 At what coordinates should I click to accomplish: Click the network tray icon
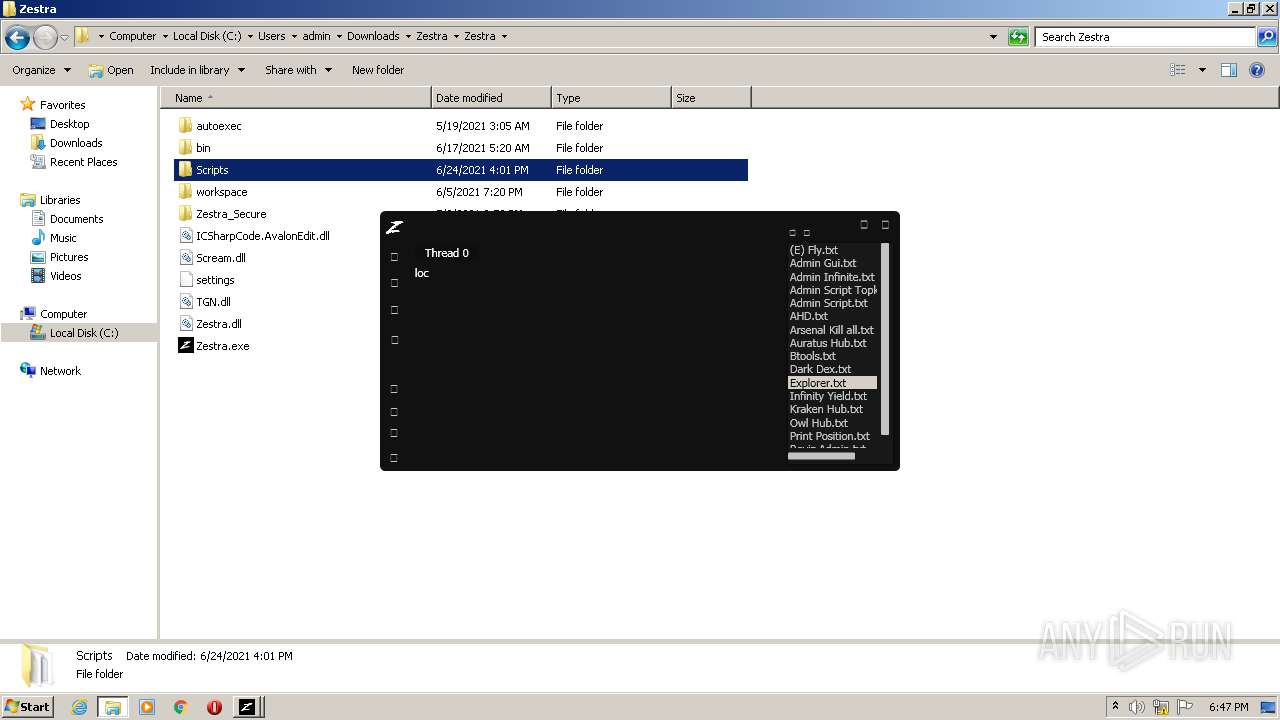[1161, 707]
